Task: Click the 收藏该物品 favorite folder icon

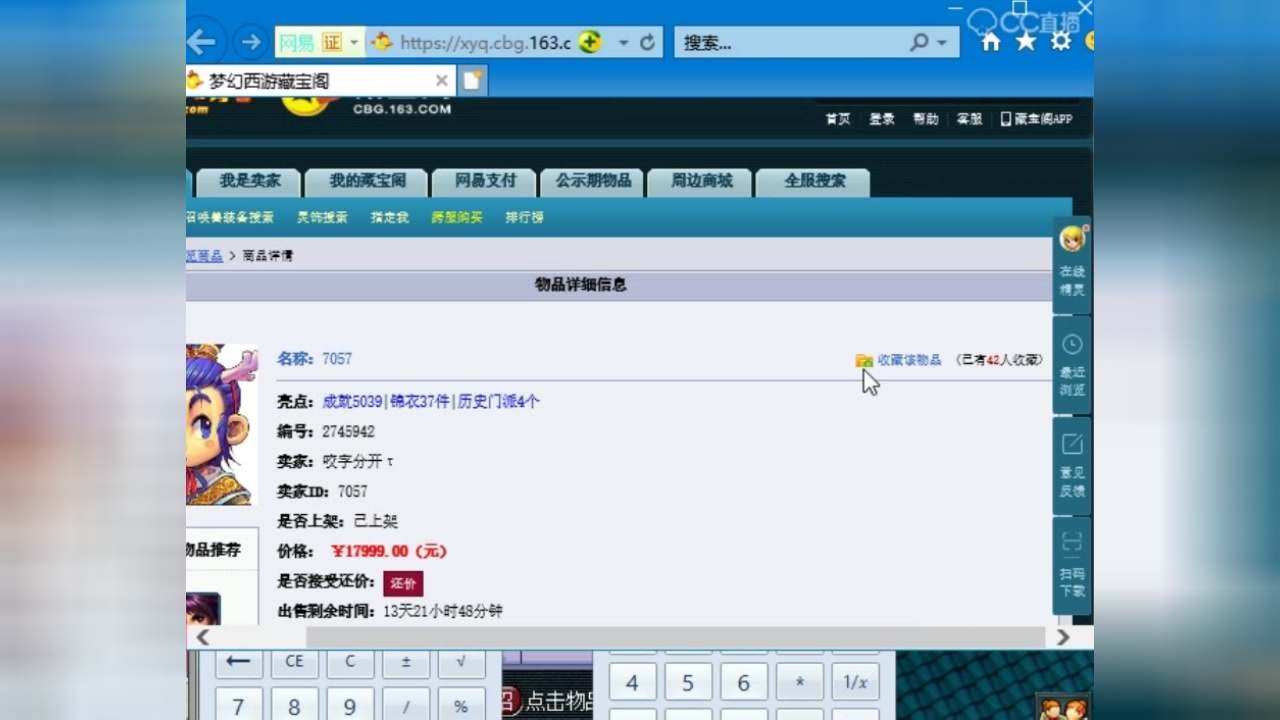Action: (864, 360)
